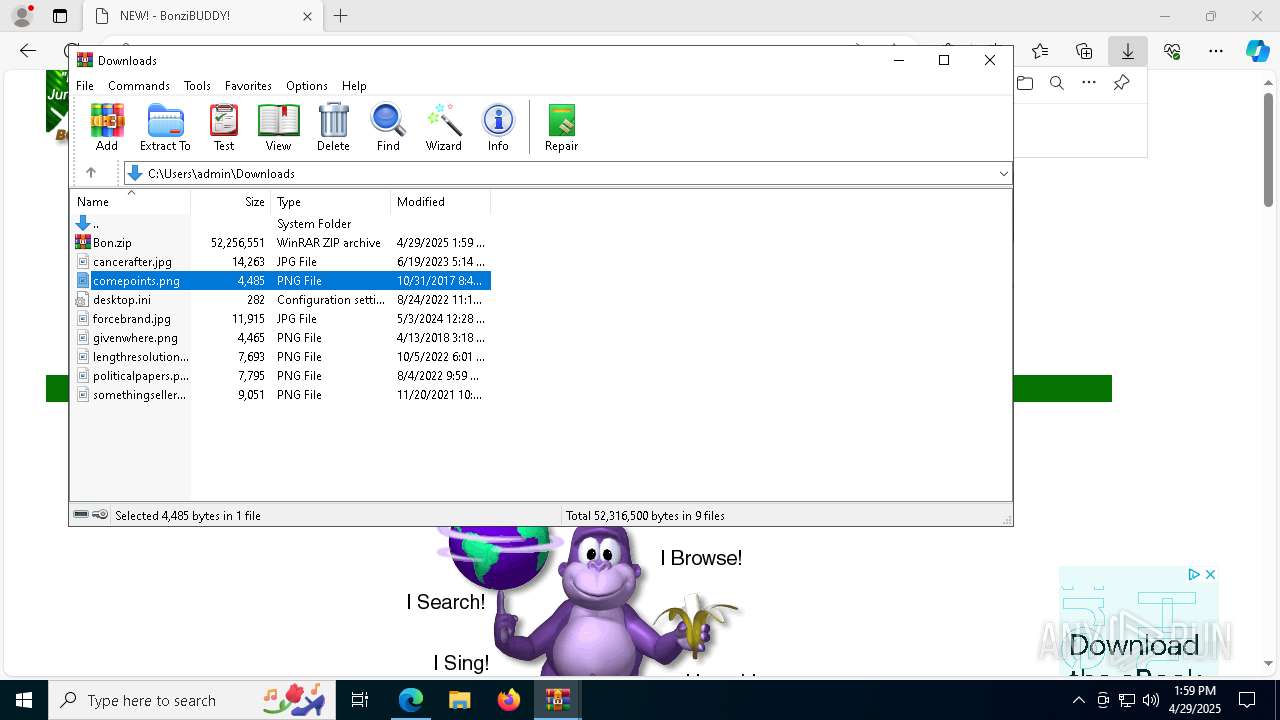
Task: Open File Explorer from taskbar
Action: 459,700
